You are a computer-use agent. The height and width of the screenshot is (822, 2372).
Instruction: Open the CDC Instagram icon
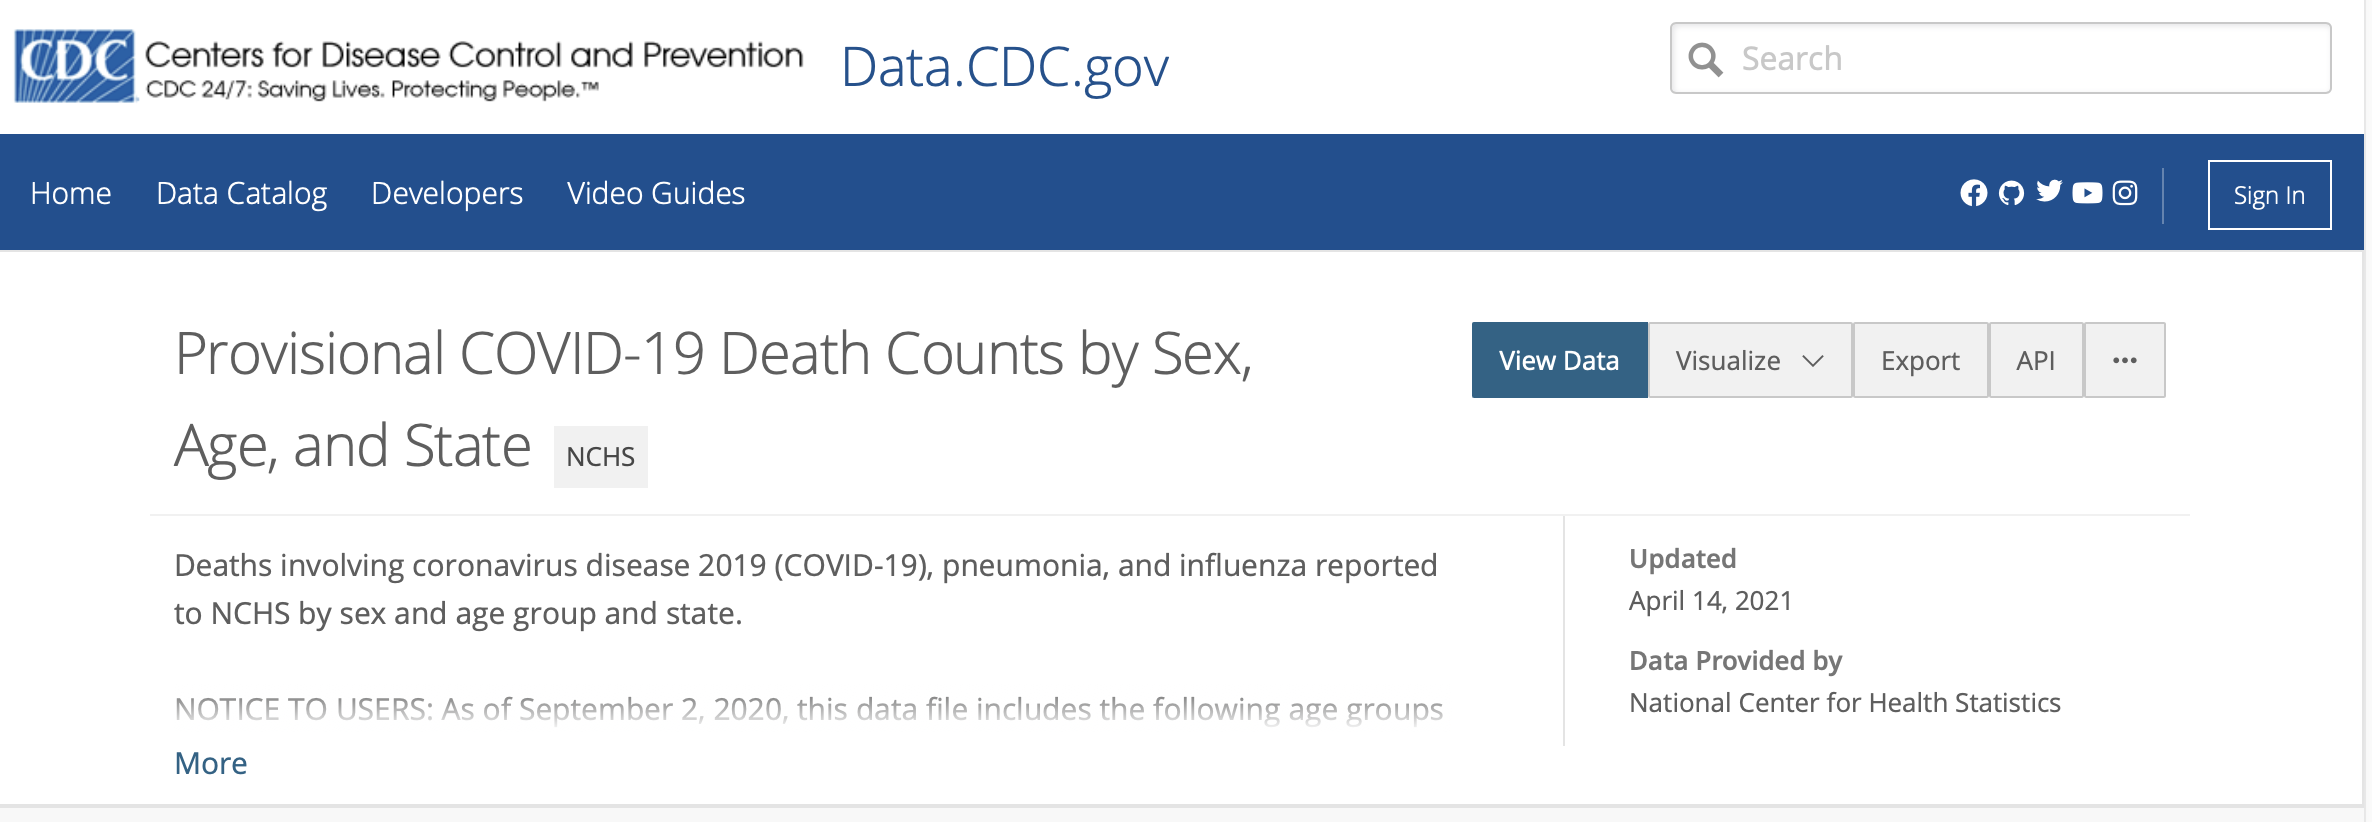[x=2125, y=193]
